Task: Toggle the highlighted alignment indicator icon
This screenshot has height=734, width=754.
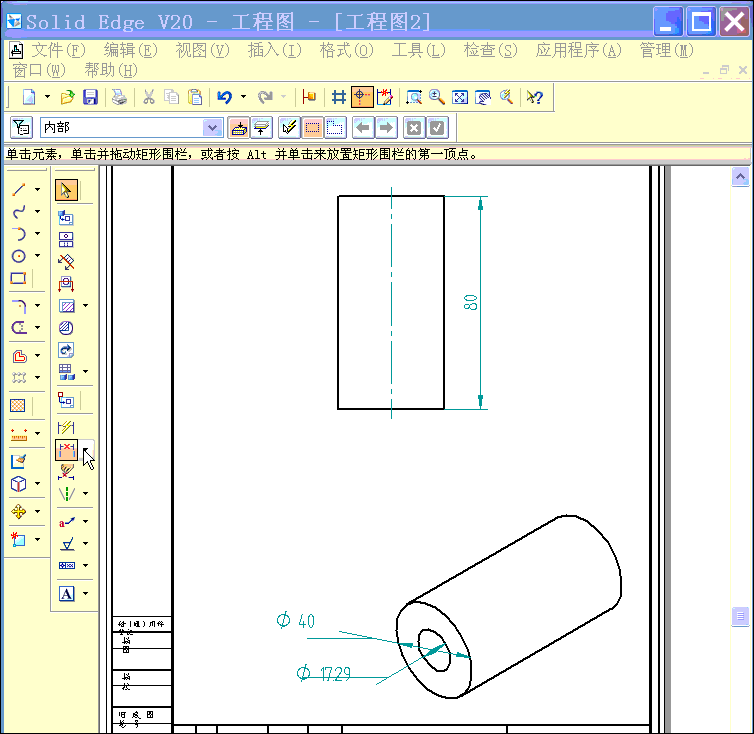Action: (x=362, y=97)
